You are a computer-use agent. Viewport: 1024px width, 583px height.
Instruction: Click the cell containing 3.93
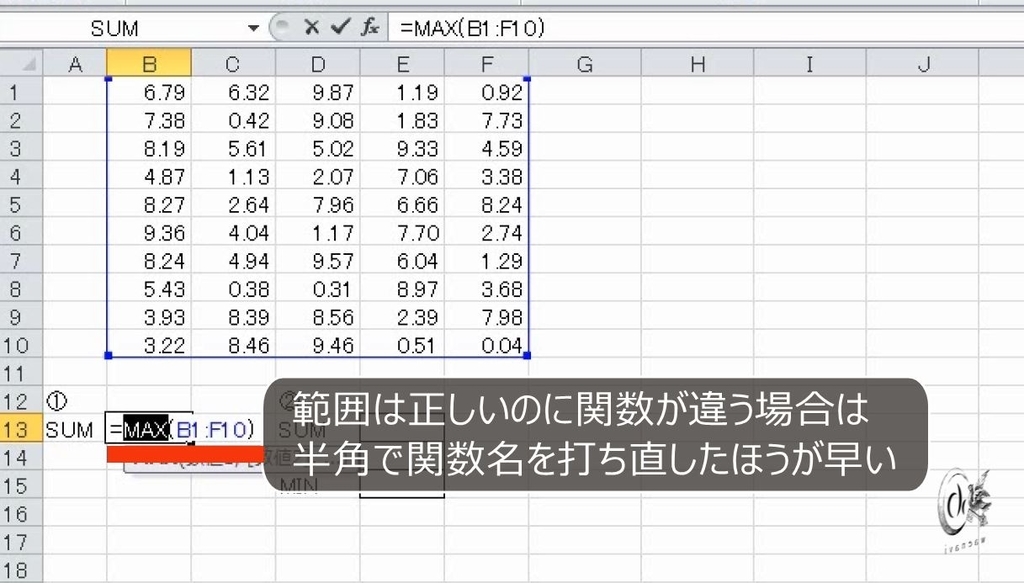tap(150, 317)
